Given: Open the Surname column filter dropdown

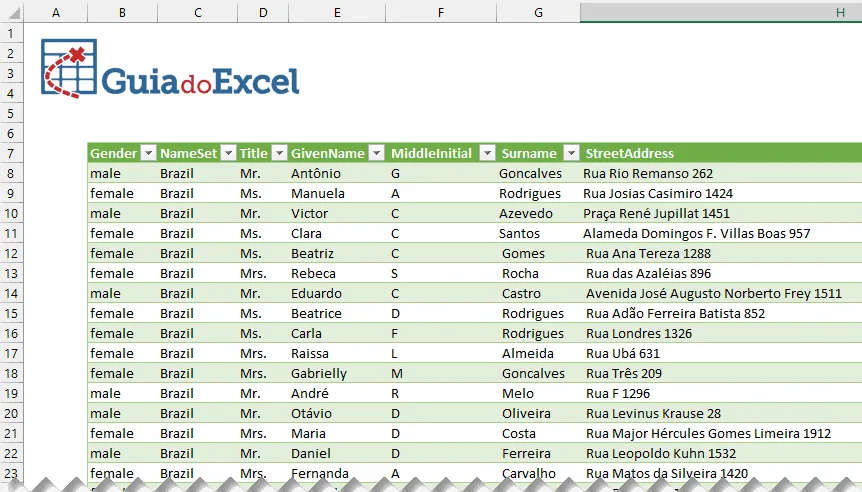Looking at the screenshot, I should 572,153.
